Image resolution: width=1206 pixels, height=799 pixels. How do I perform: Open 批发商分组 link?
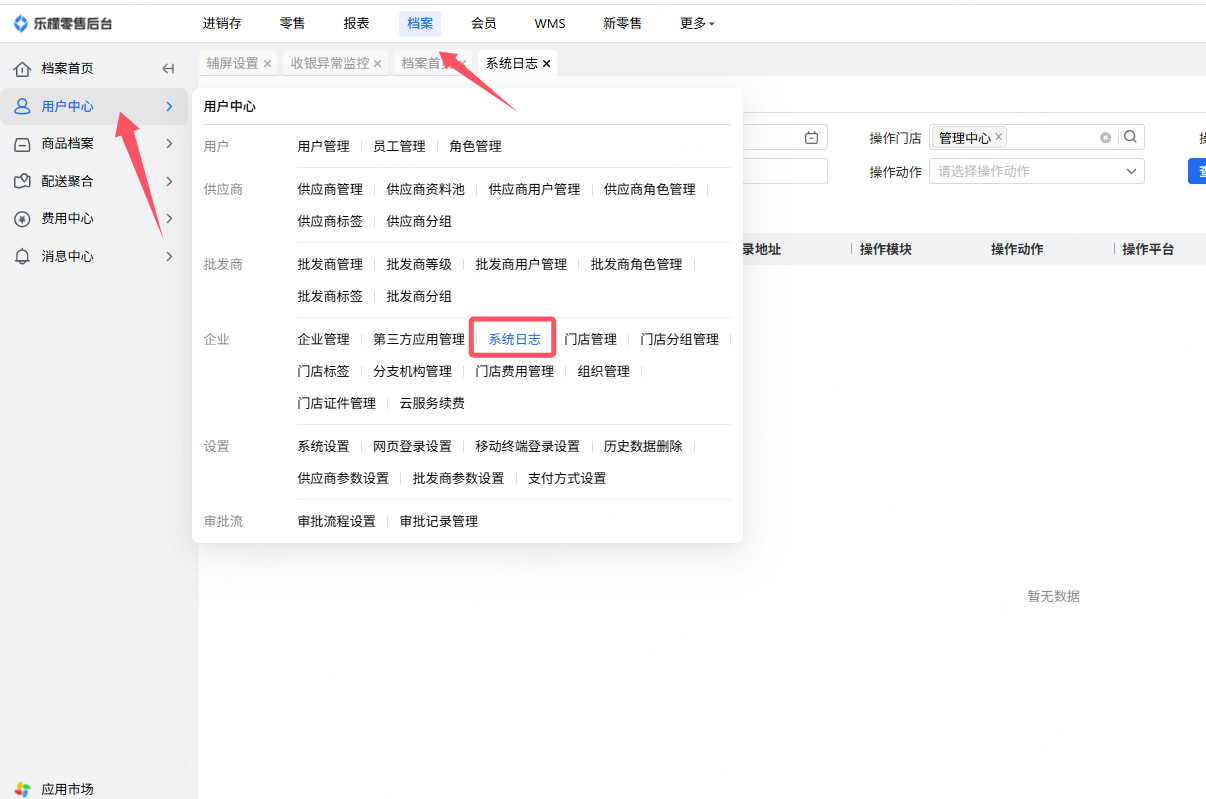[x=419, y=296]
